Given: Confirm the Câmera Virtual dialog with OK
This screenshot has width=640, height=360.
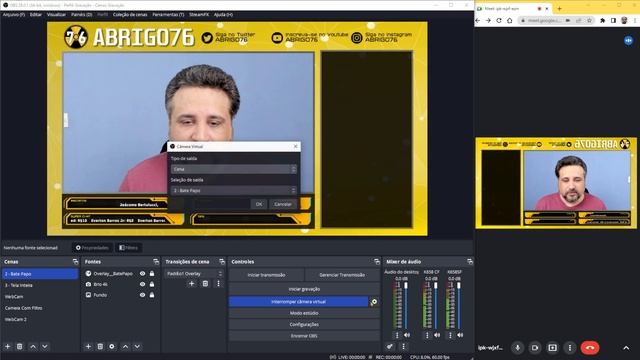Looking at the screenshot, I should (x=258, y=204).
